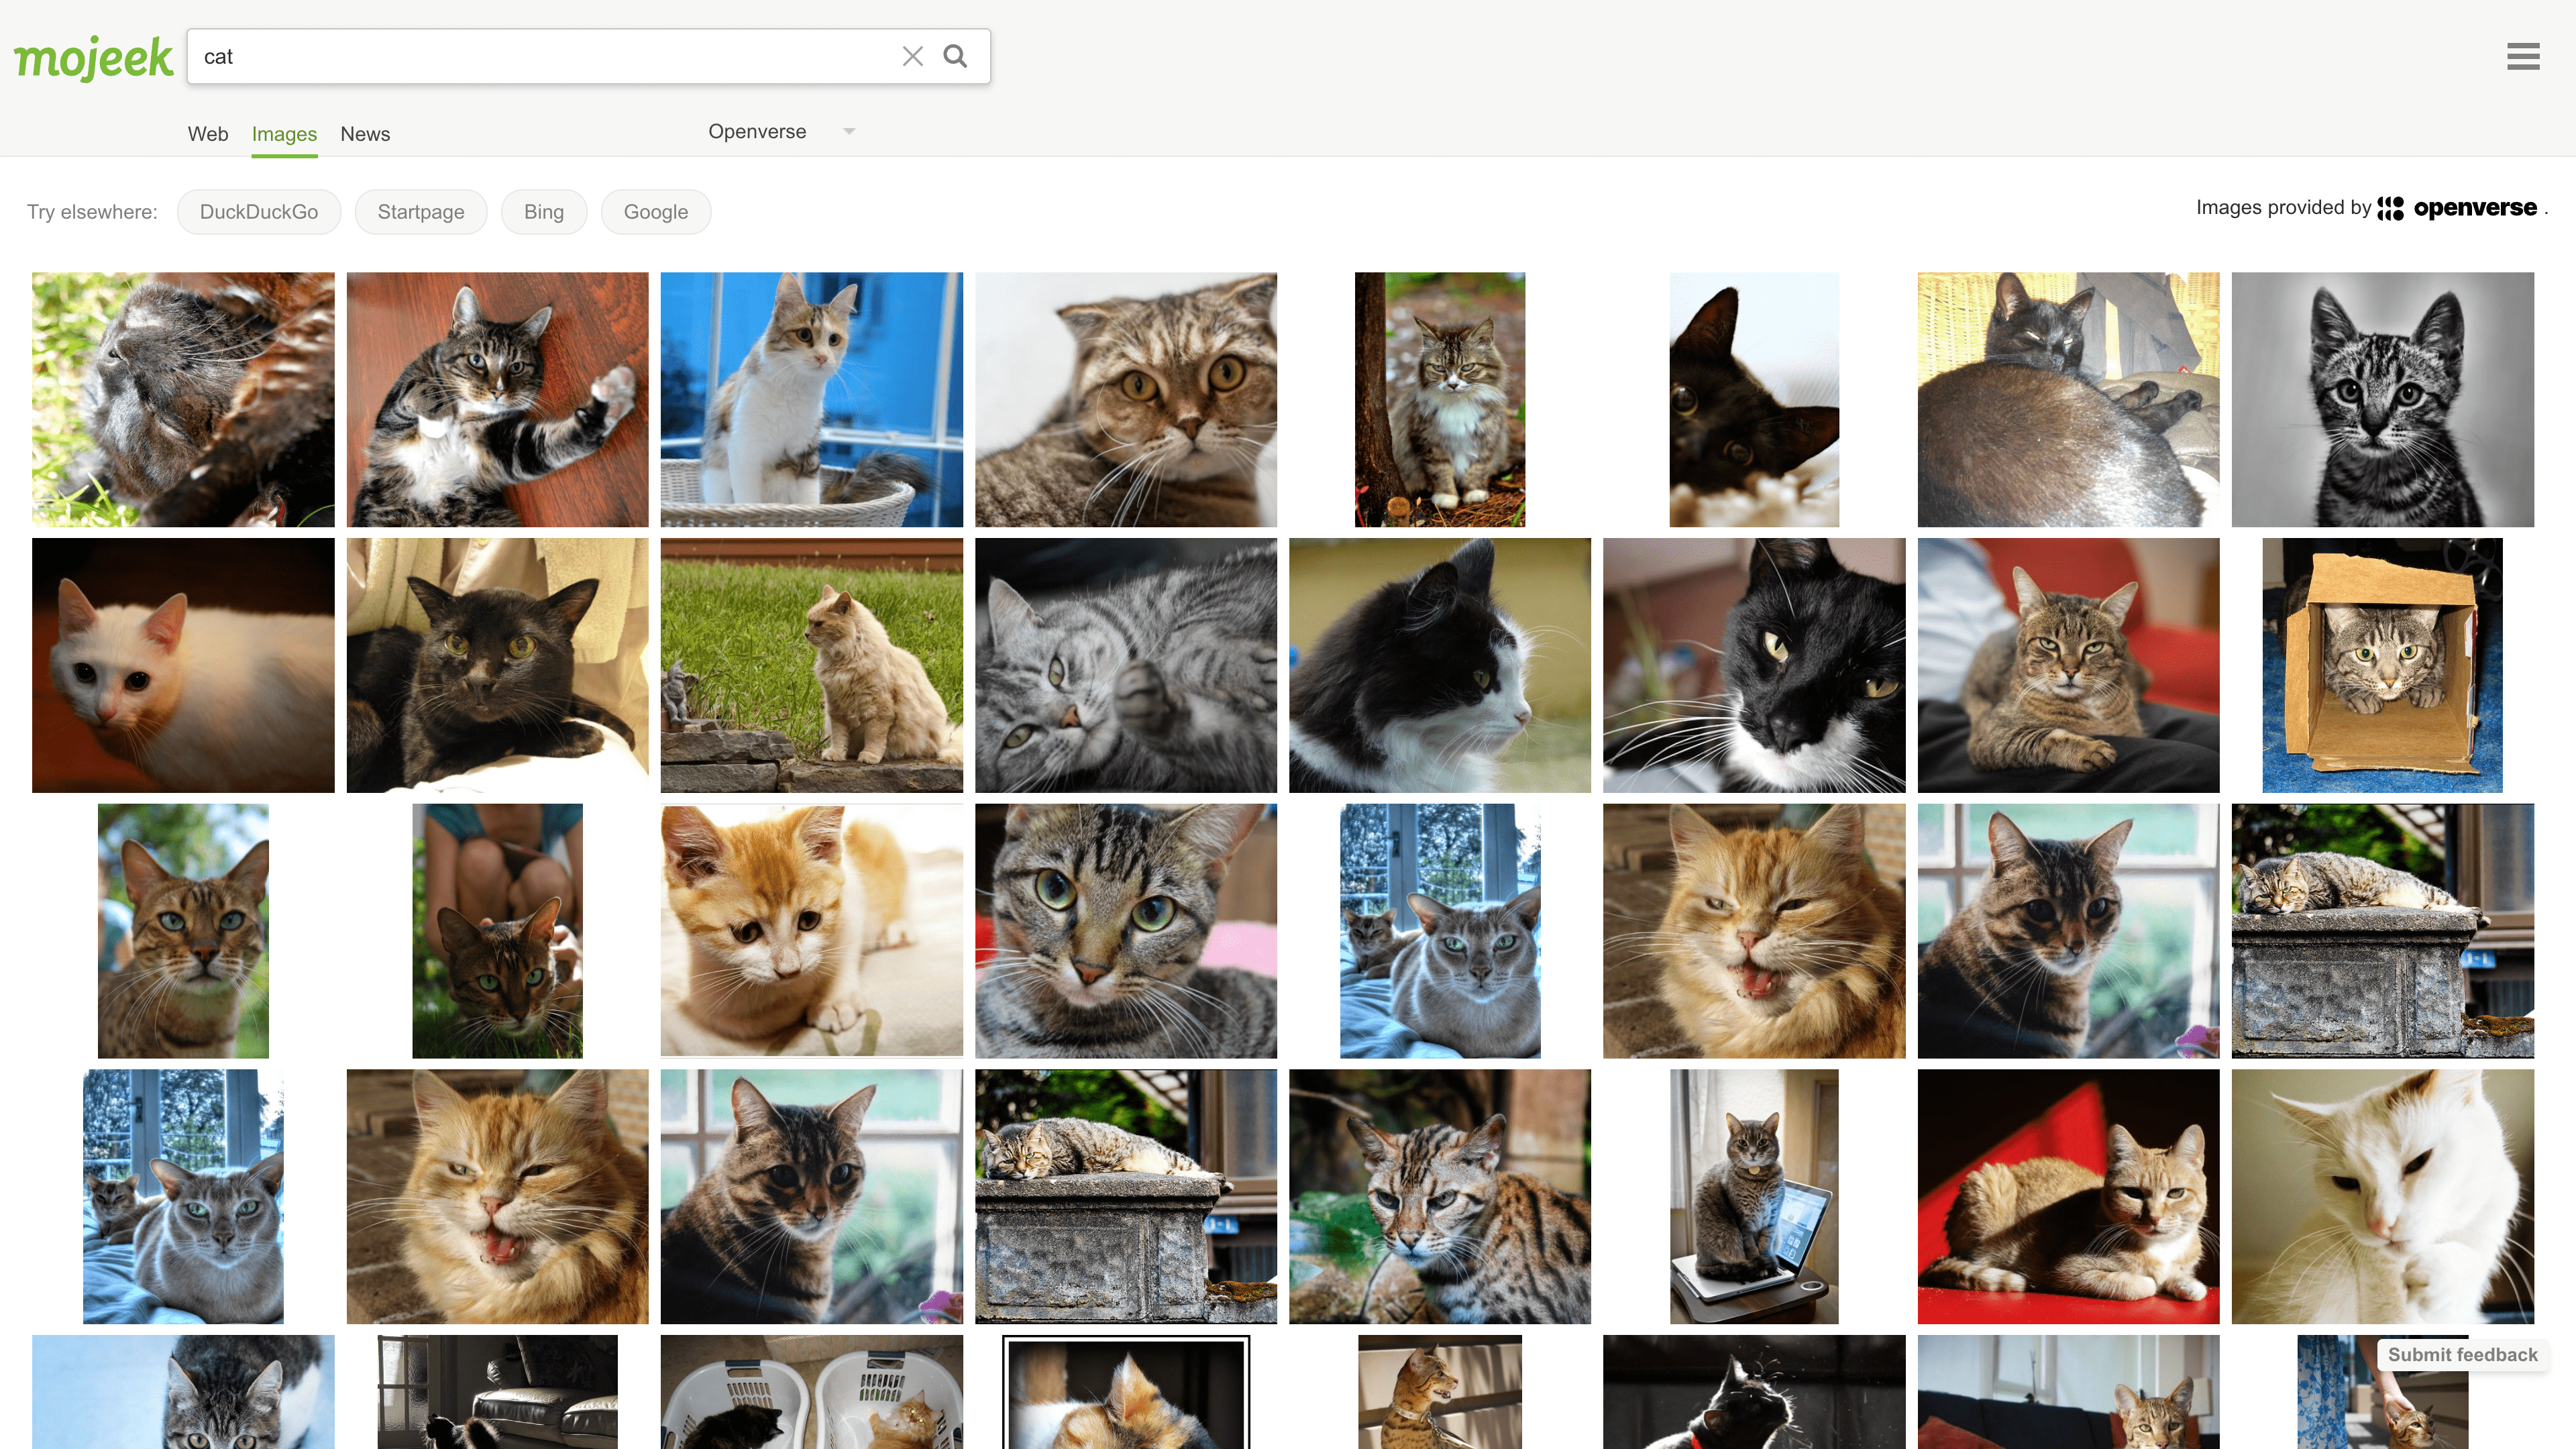This screenshot has height=1449, width=2576.
Task: Try the search on Startpage
Action: [421, 212]
